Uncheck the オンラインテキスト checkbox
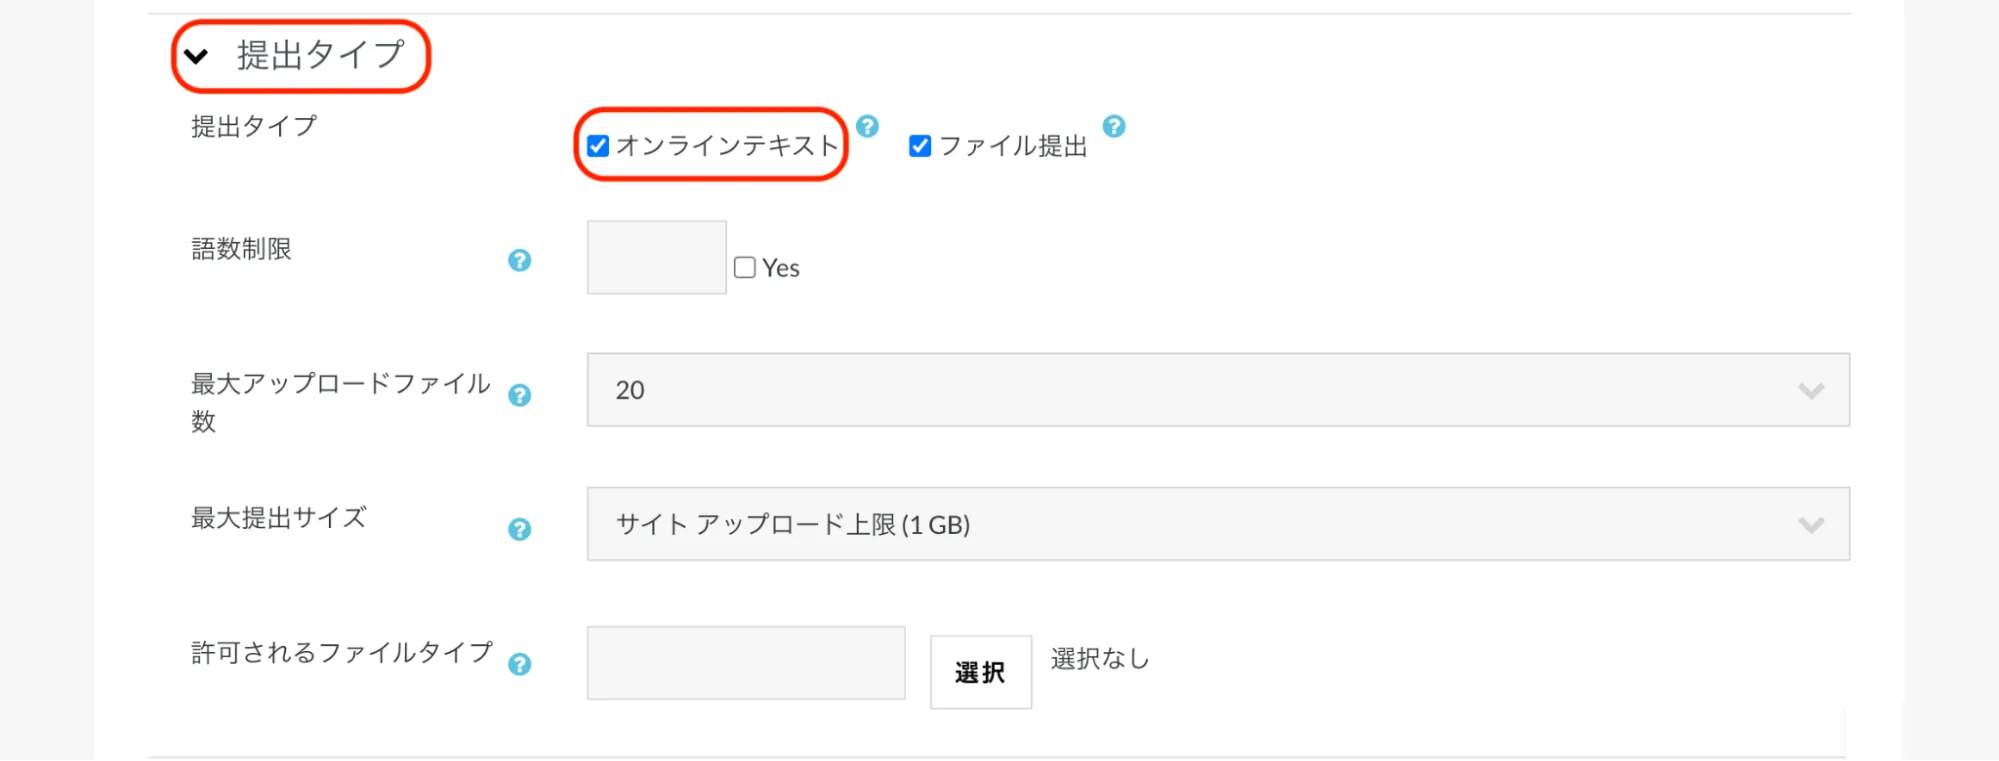The image size is (1999, 761). point(598,146)
